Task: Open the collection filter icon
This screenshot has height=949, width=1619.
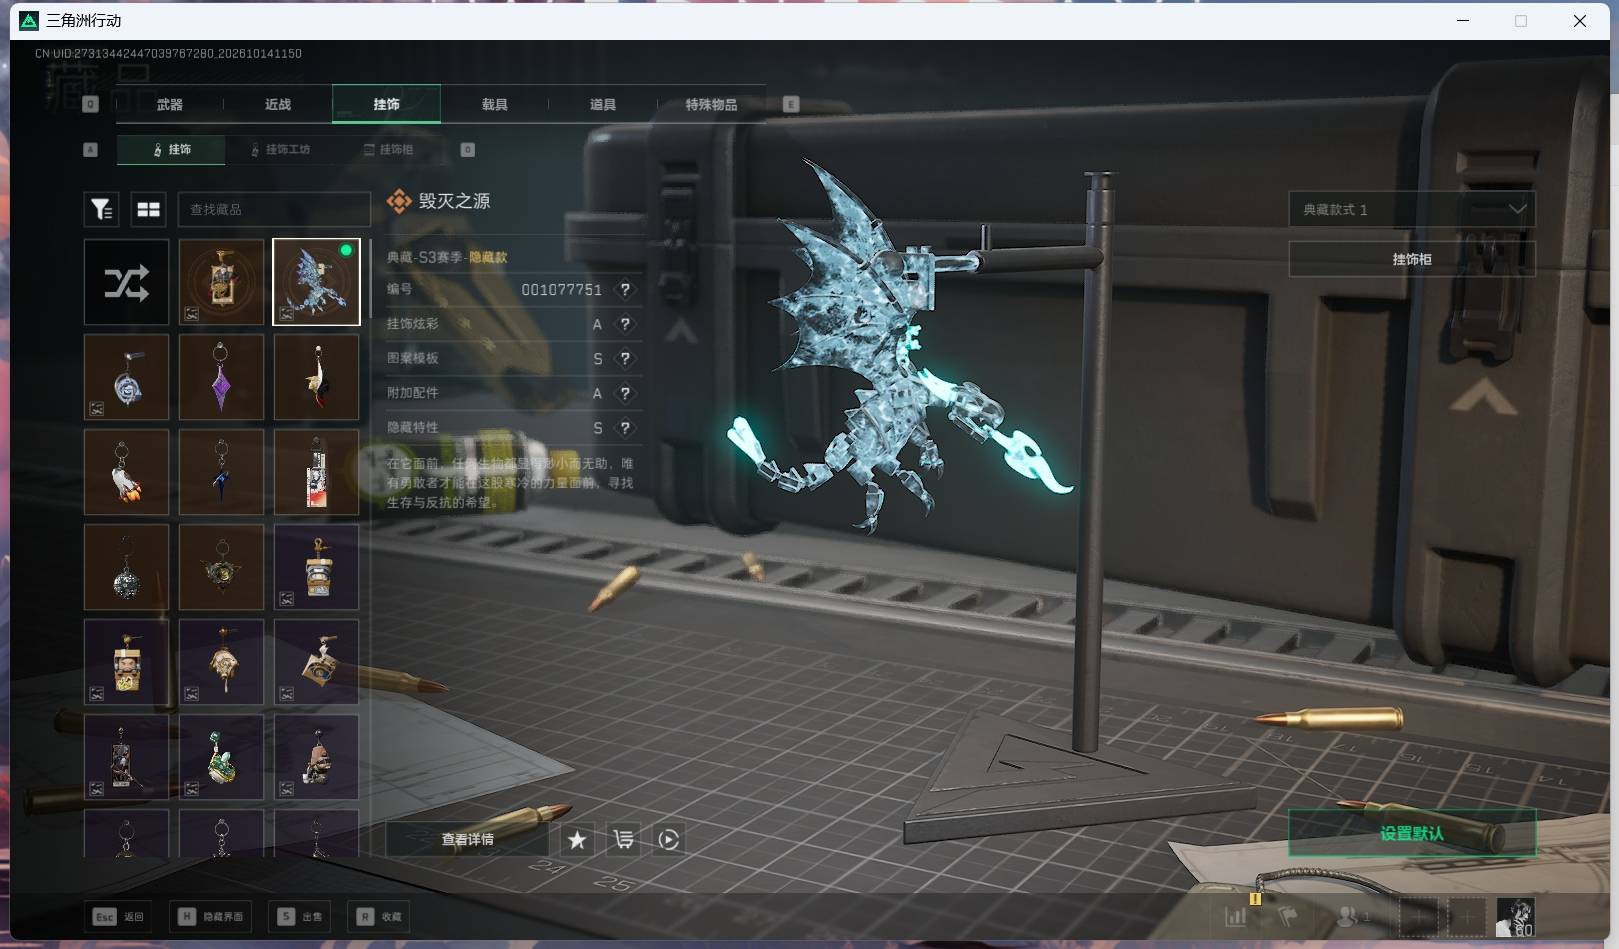Action: (x=101, y=209)
